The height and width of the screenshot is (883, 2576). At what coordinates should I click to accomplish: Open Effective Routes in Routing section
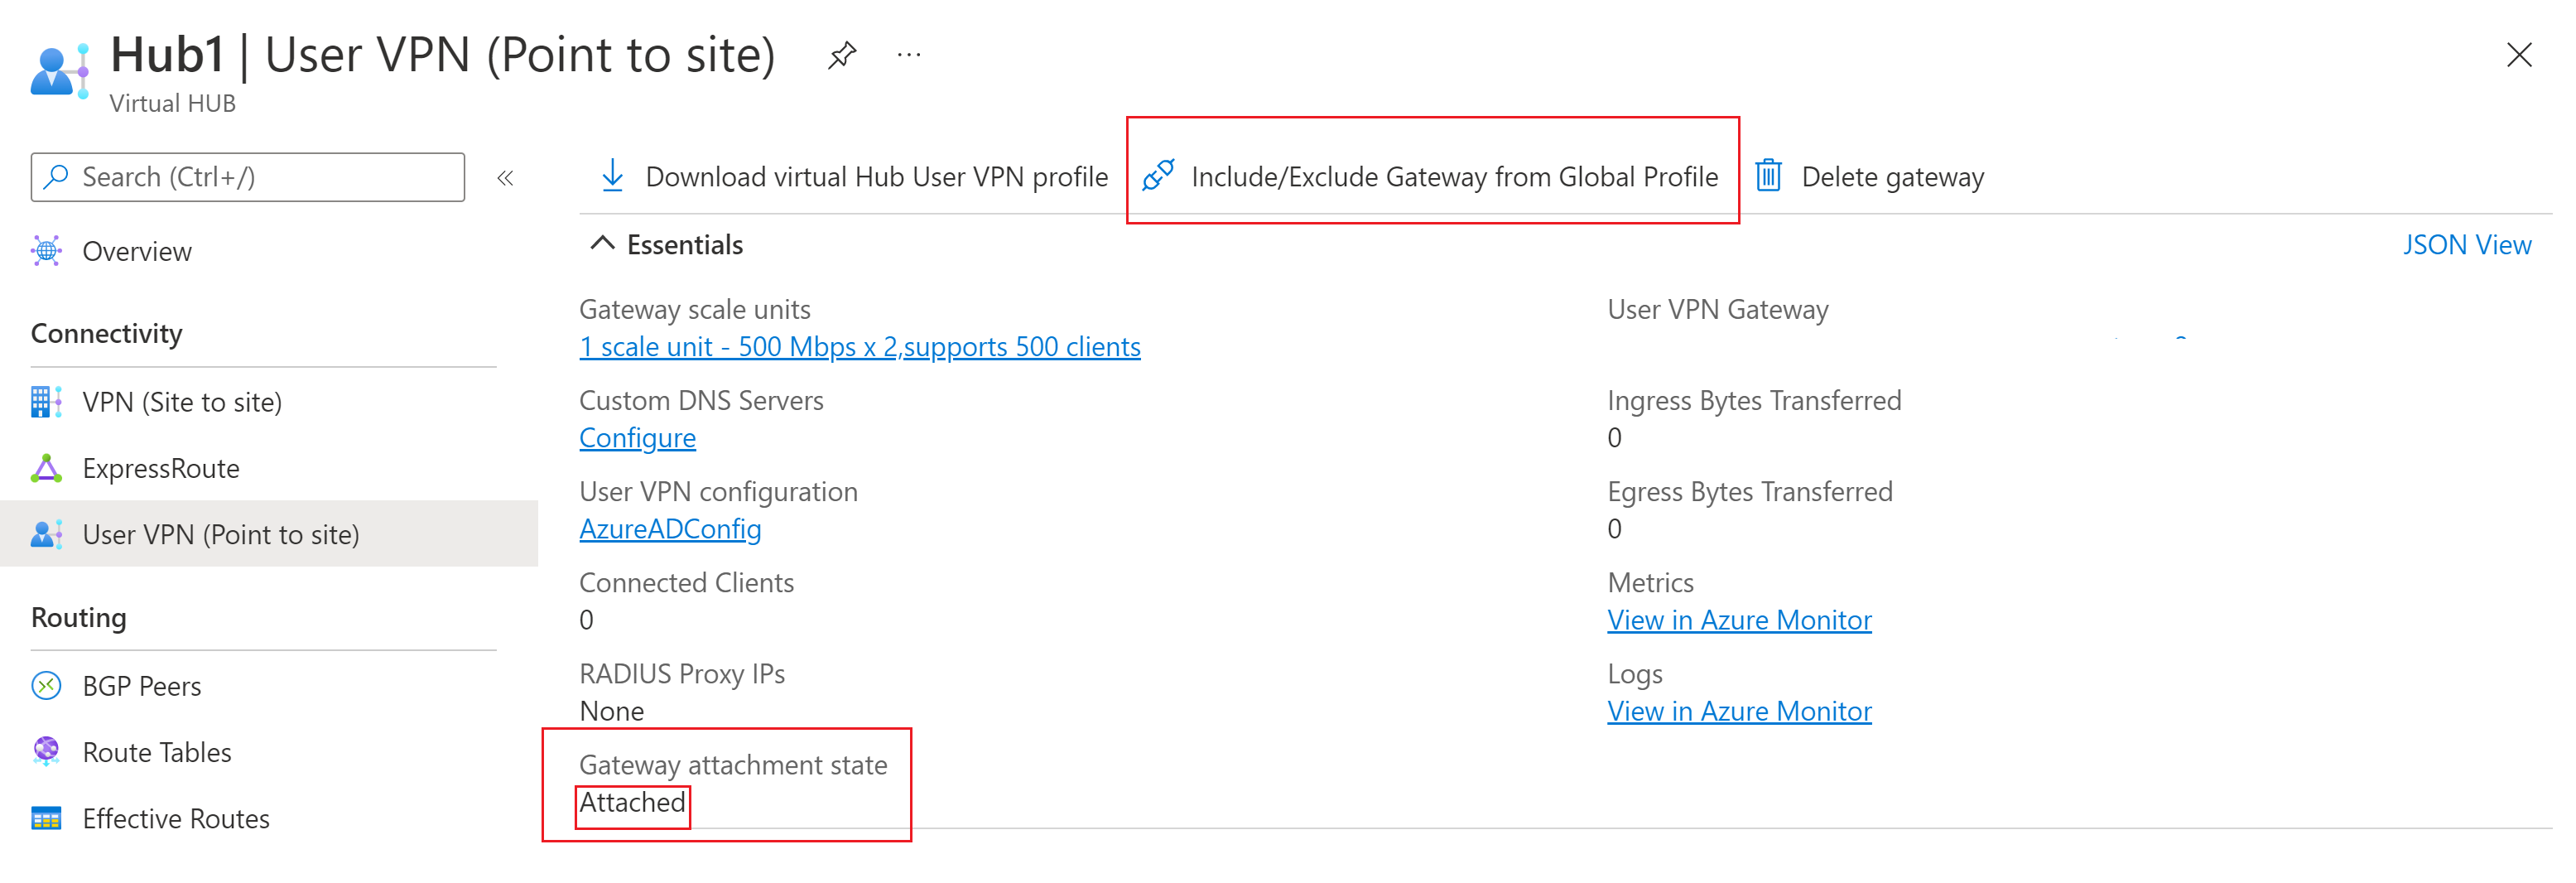[x=176, y=819]
